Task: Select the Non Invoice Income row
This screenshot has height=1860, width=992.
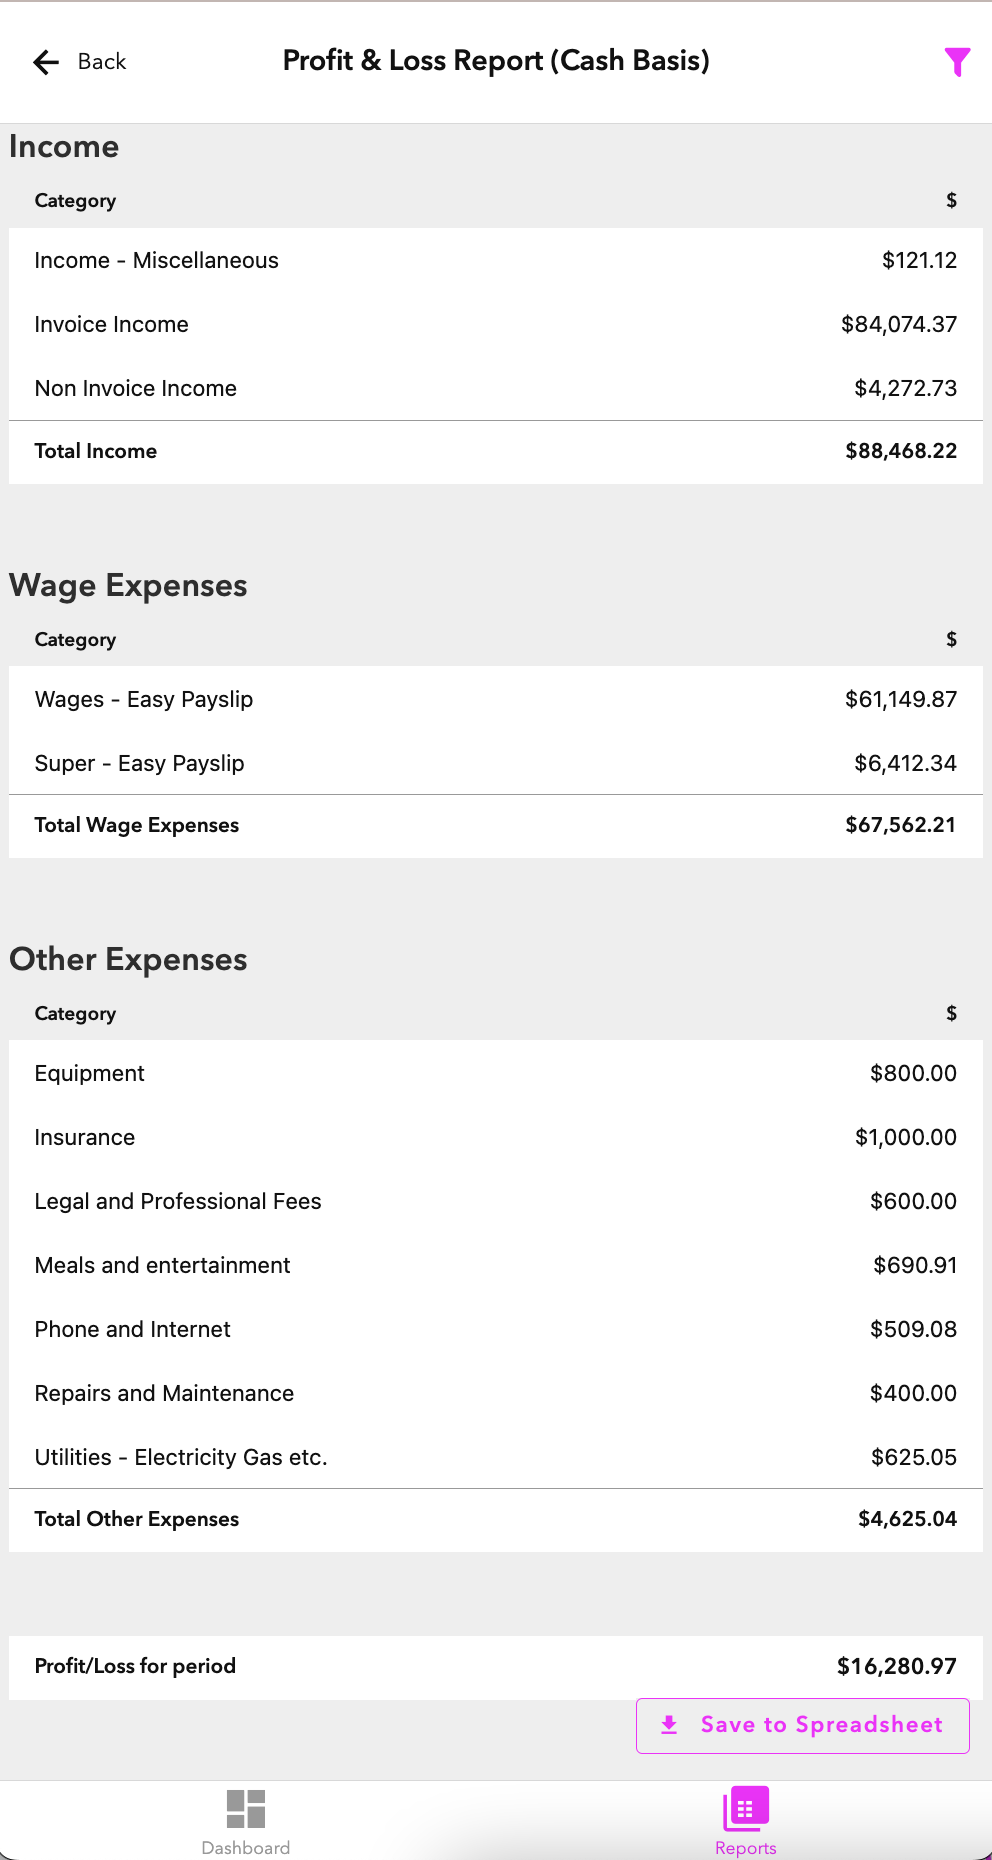Action: point(496,388)
